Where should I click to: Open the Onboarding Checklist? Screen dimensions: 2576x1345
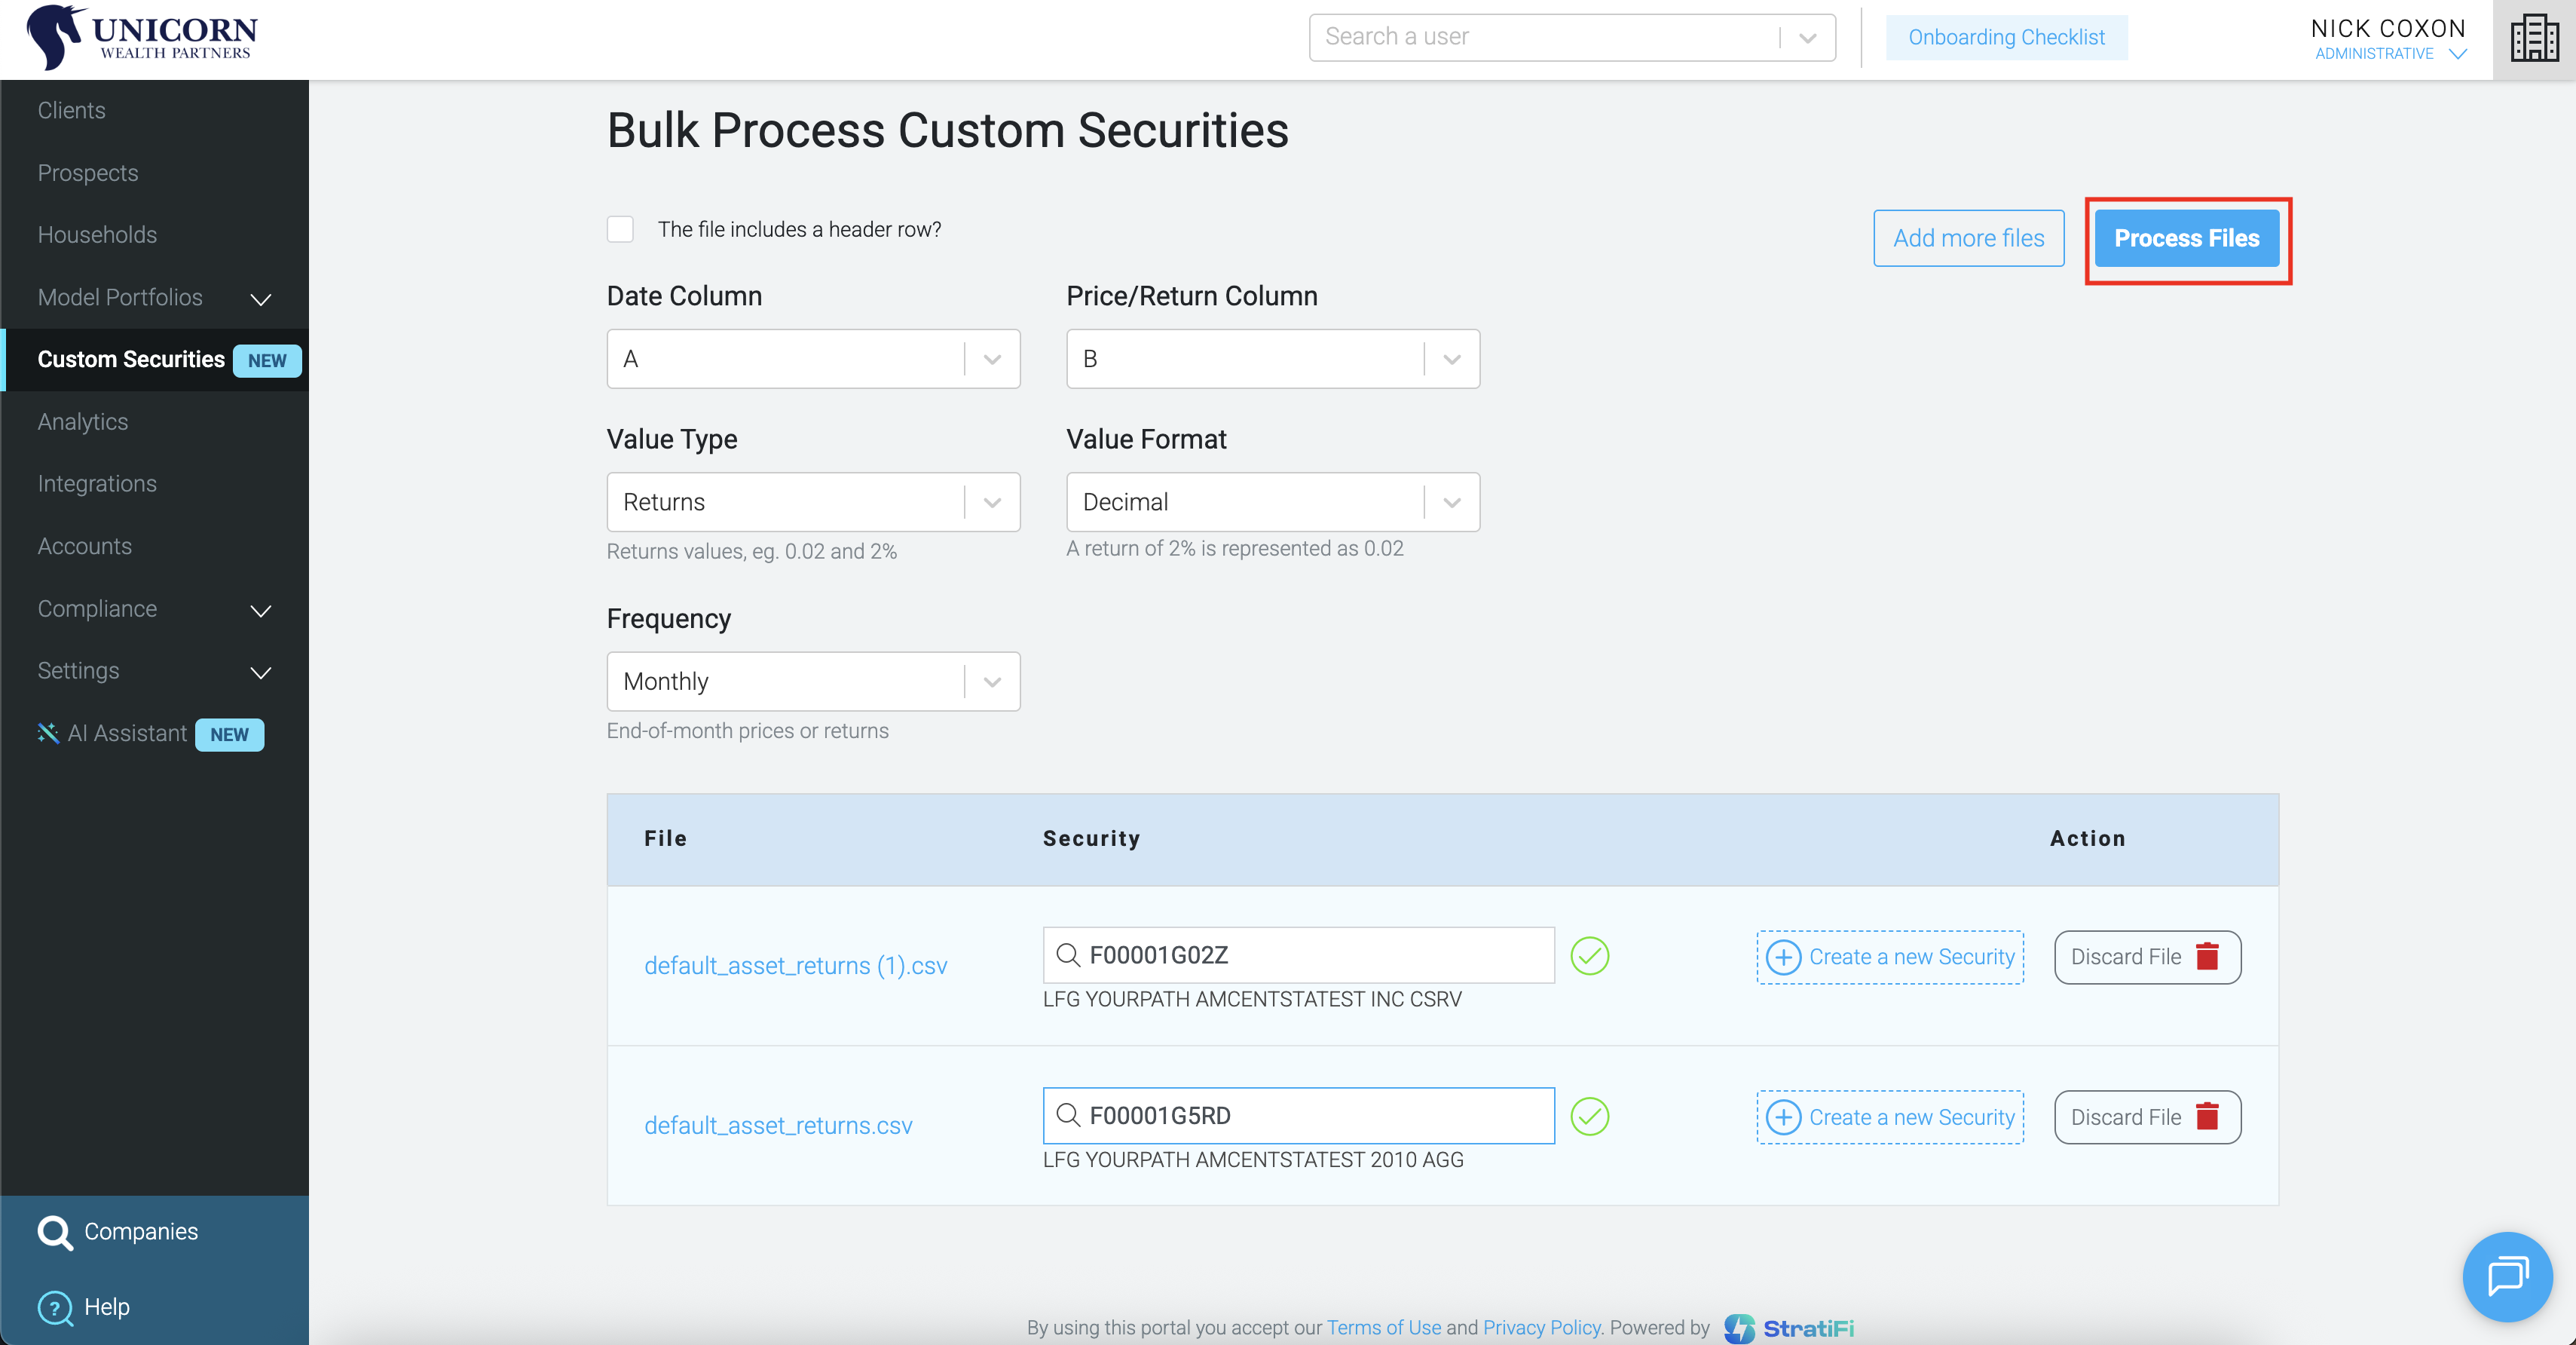coord(2006,37)
